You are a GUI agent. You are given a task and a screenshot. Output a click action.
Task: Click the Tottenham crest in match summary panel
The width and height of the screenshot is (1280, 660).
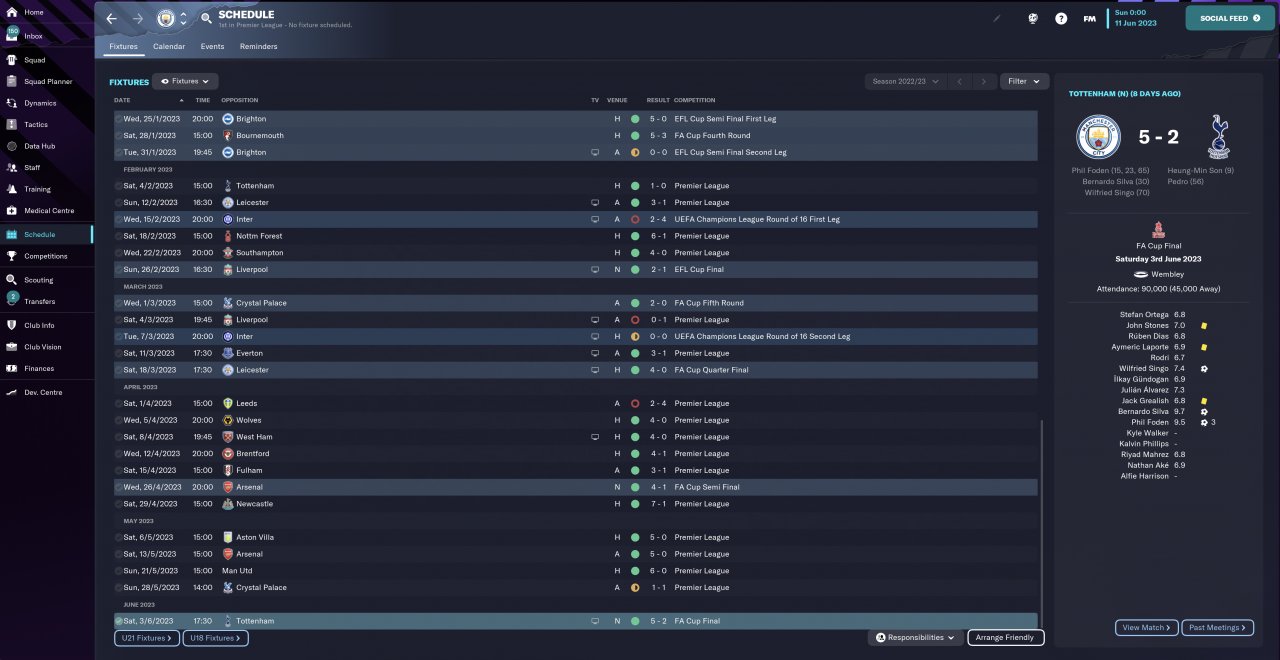pyautogui.click(x=1218, y=137)
